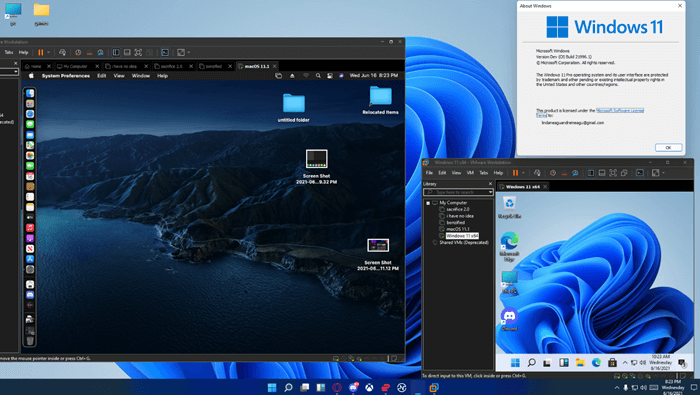Toggle thumbnail bar in Windows 11 VMware toolbar
The image size is (700, 395).
coord(602,173)
